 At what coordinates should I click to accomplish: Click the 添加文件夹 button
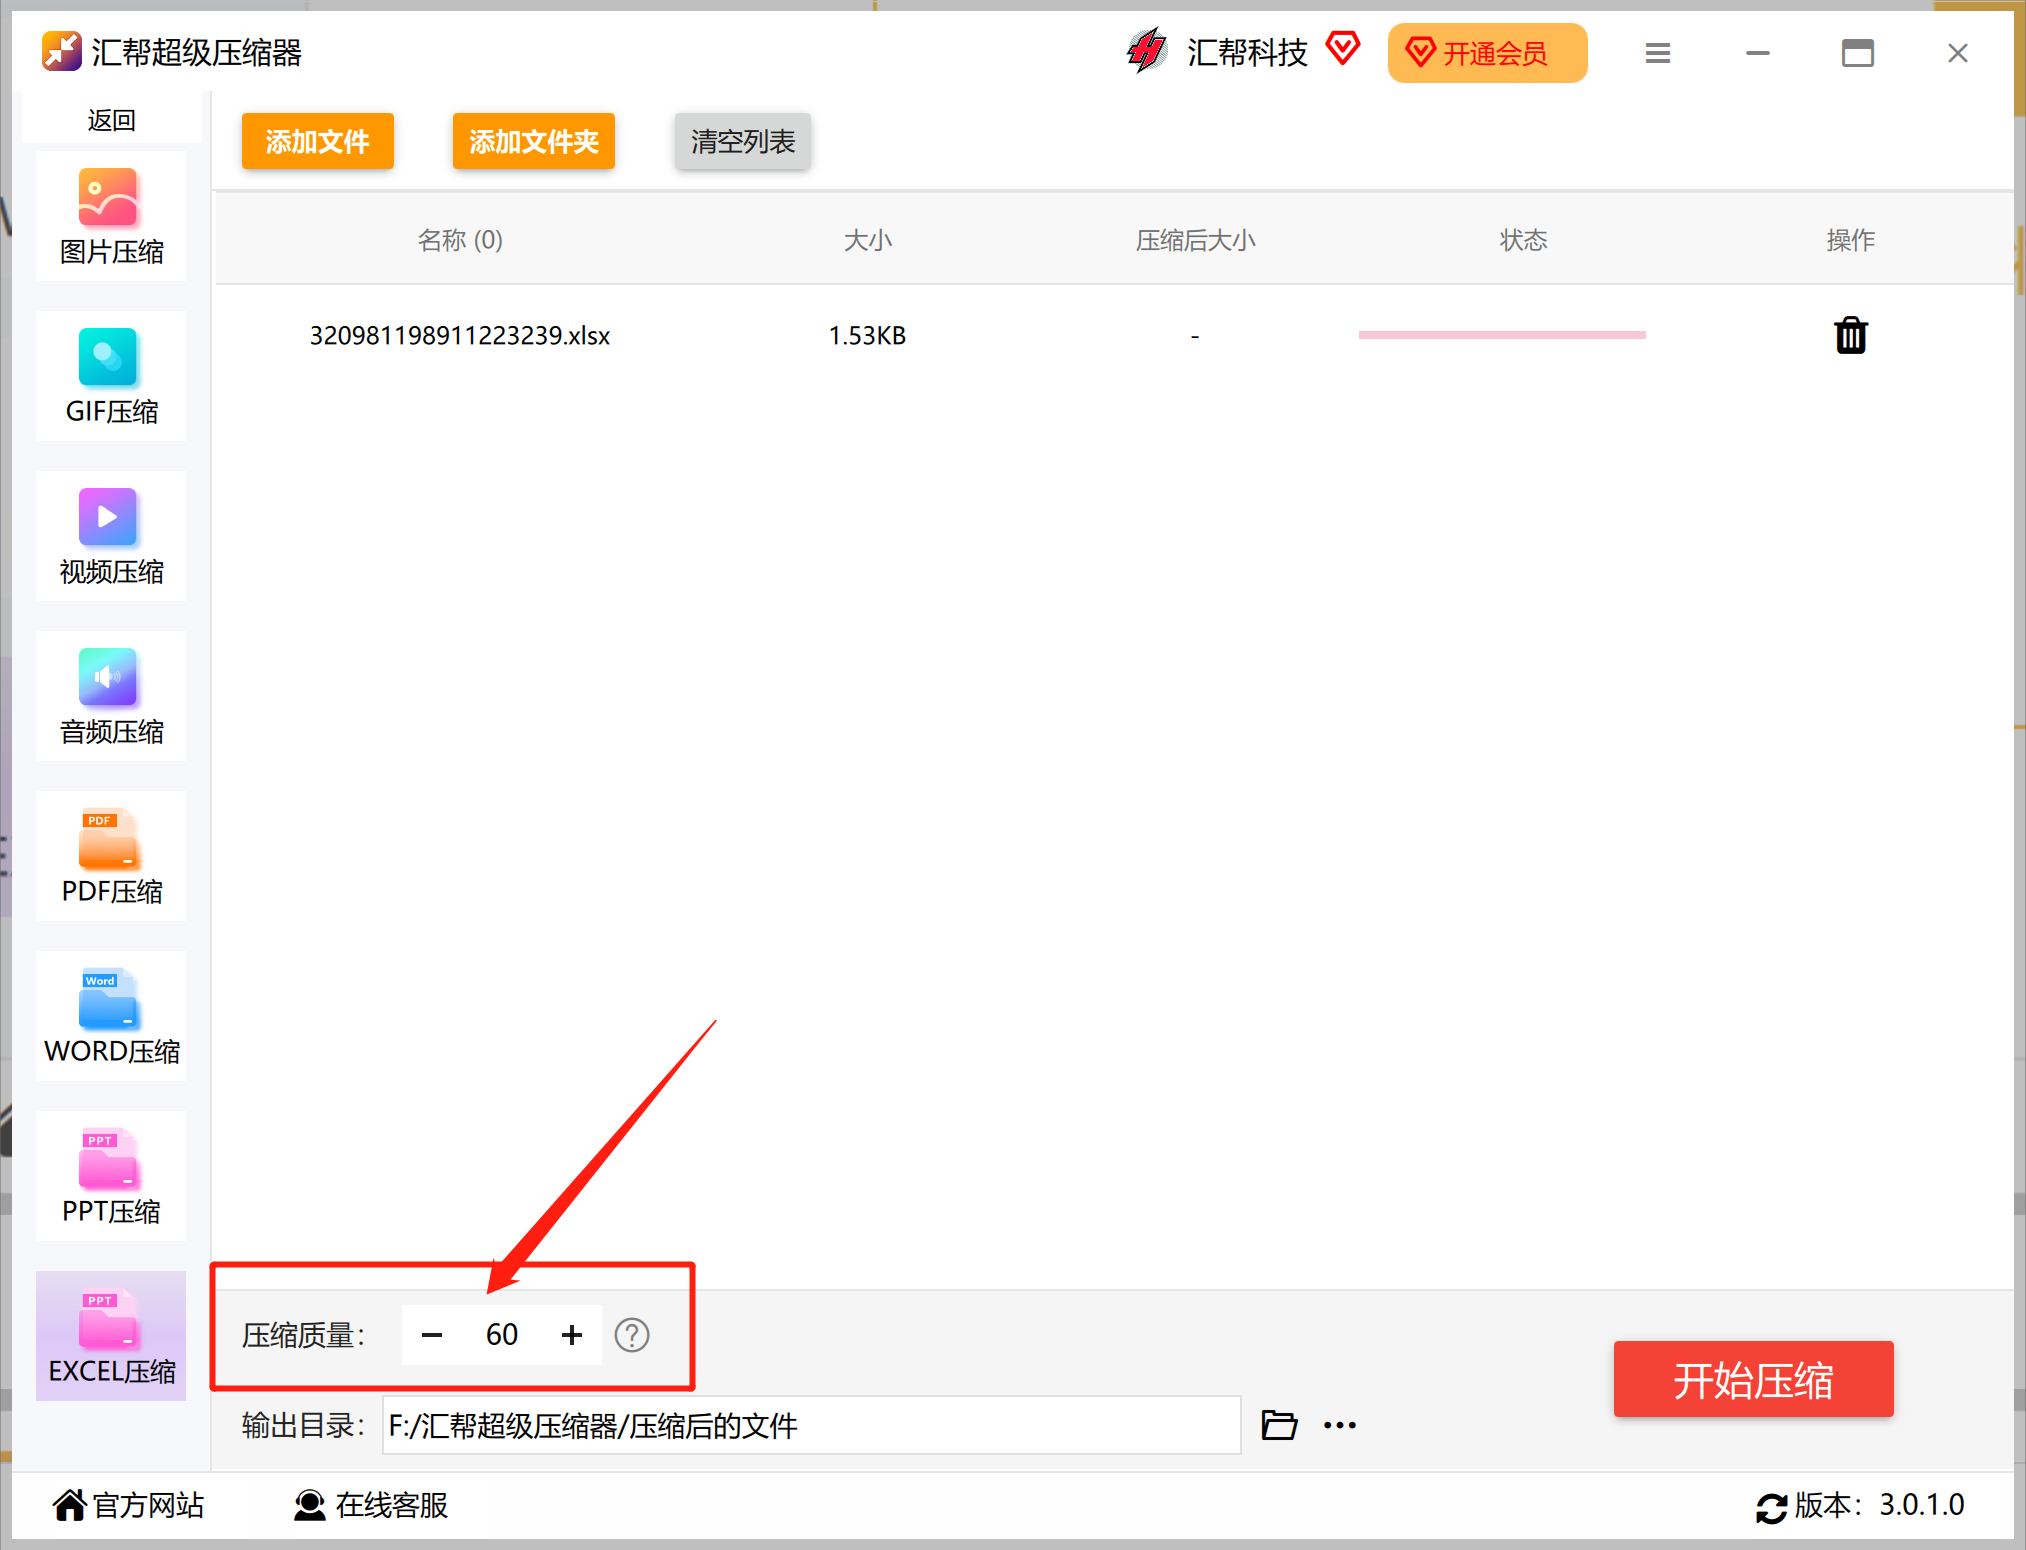coord(534,141)
